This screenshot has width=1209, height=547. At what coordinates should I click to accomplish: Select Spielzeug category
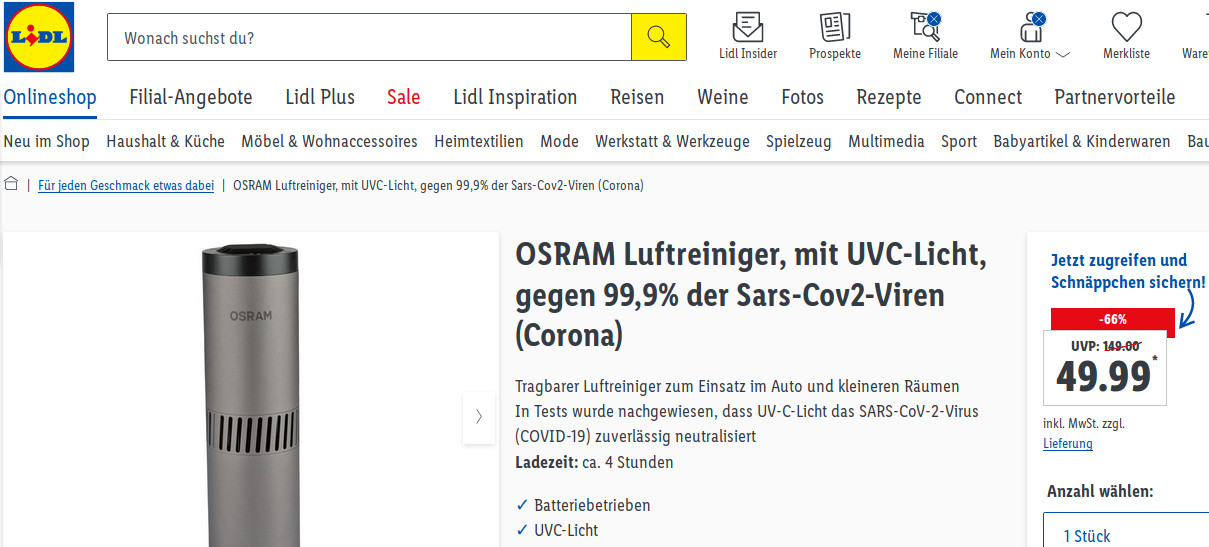[x=799, y=141]
